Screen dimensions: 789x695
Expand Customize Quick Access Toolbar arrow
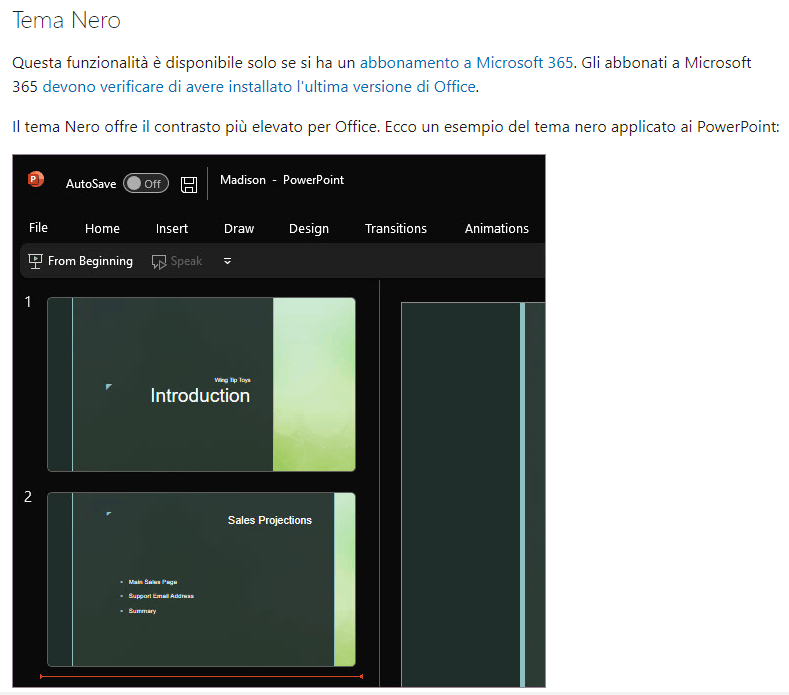click(x=227, y=261)
